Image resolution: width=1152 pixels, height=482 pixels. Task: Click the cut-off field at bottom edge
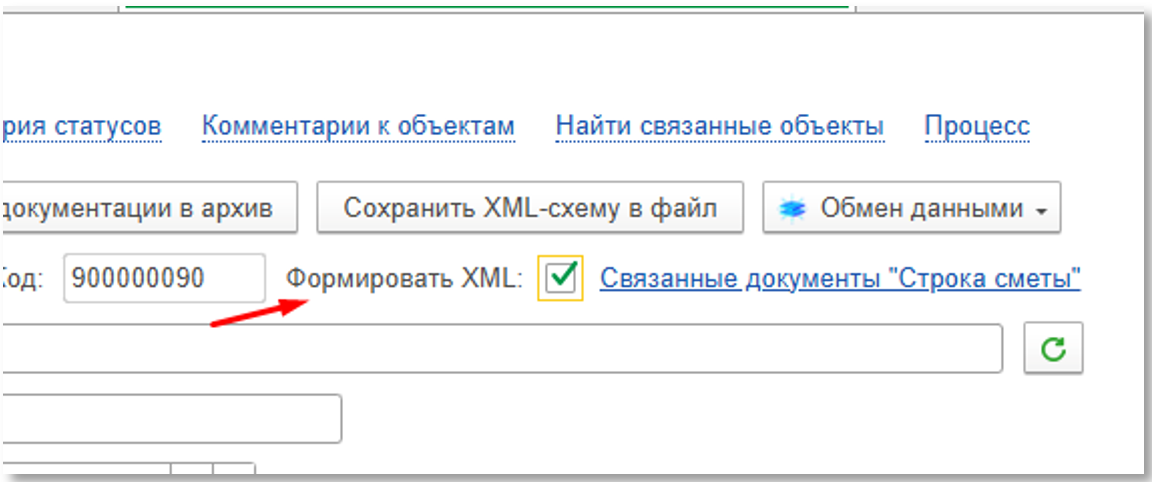point(85,470)
